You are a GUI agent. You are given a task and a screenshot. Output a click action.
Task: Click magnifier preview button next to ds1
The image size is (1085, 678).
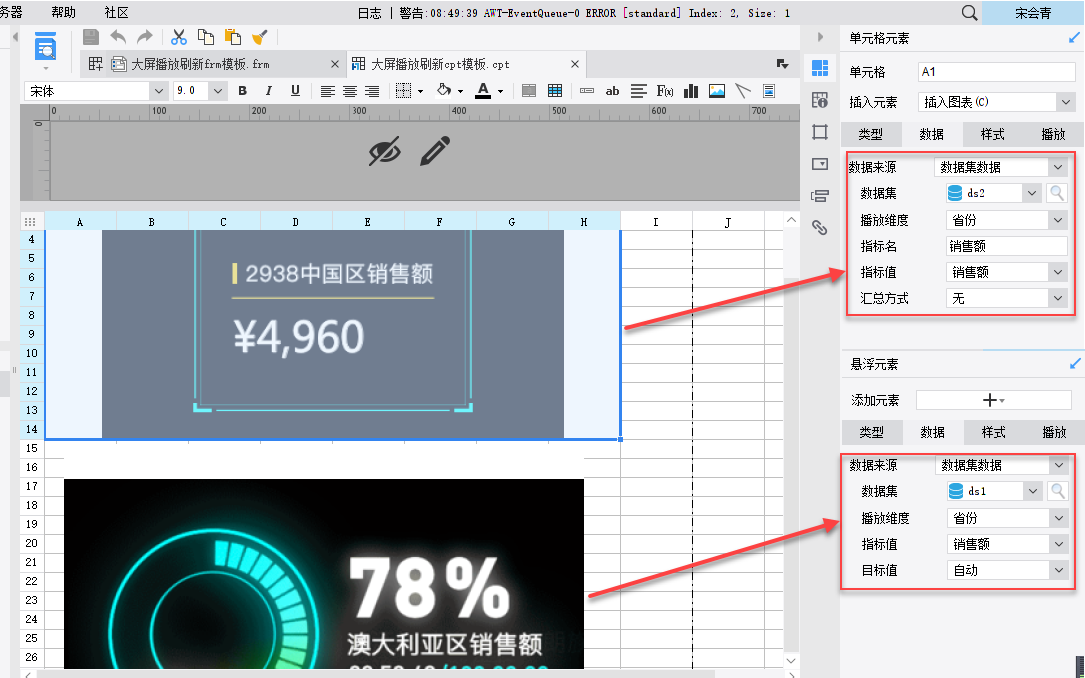coord(1058,491)
